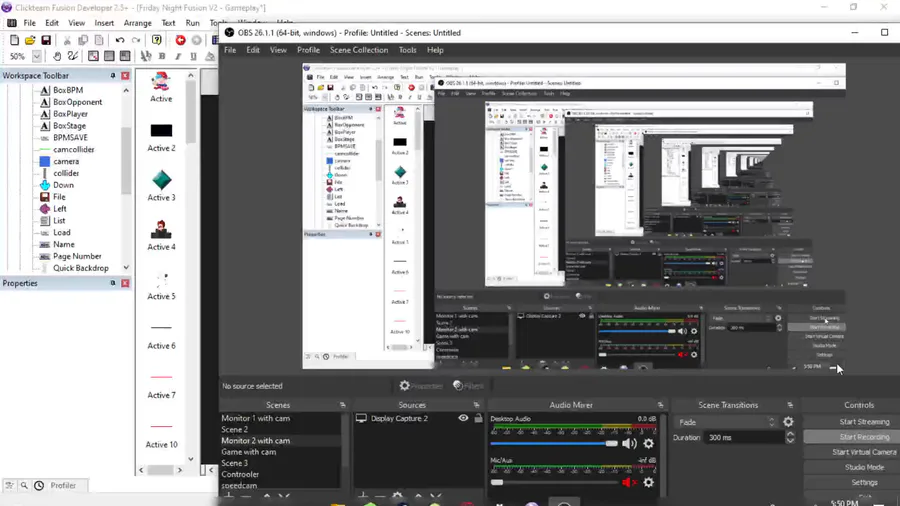Click the Duration stepper arrows

pyautogui.click(x=790, y=437)
